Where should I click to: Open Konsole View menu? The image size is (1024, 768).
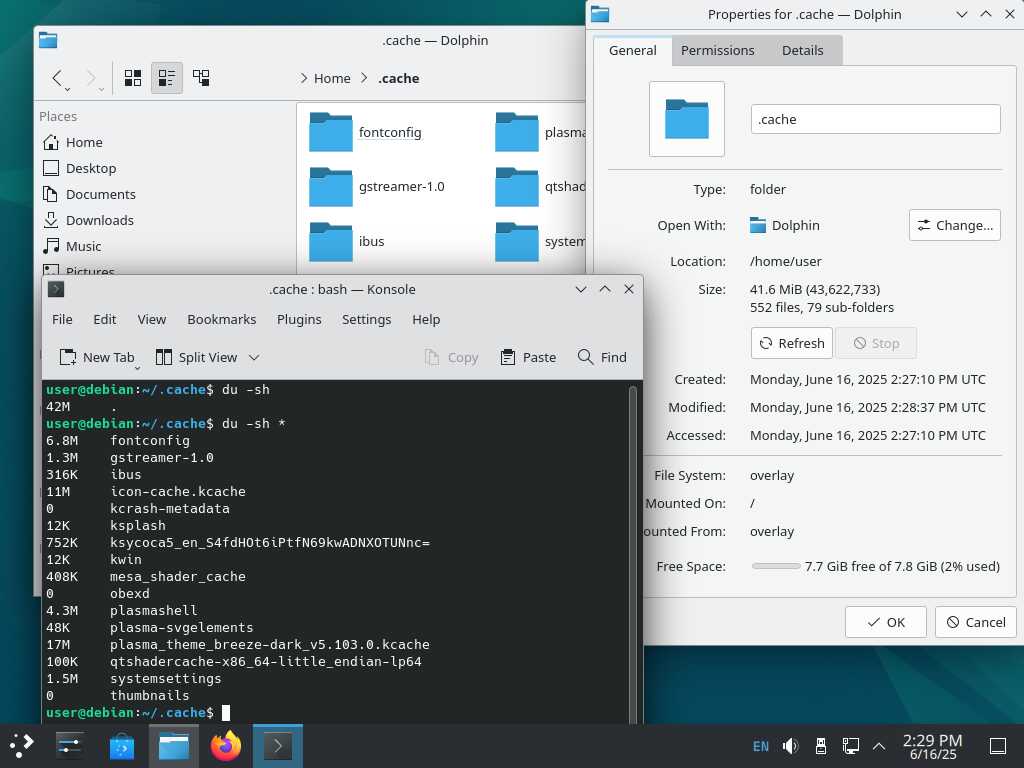152,319
